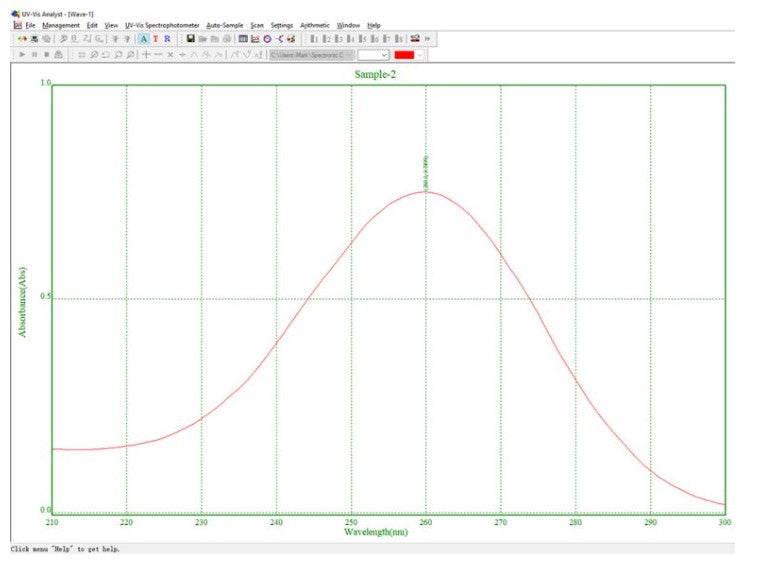Click the Play start scan button
This screenshot has width=778, height=563.
click(x=22, y=55)
